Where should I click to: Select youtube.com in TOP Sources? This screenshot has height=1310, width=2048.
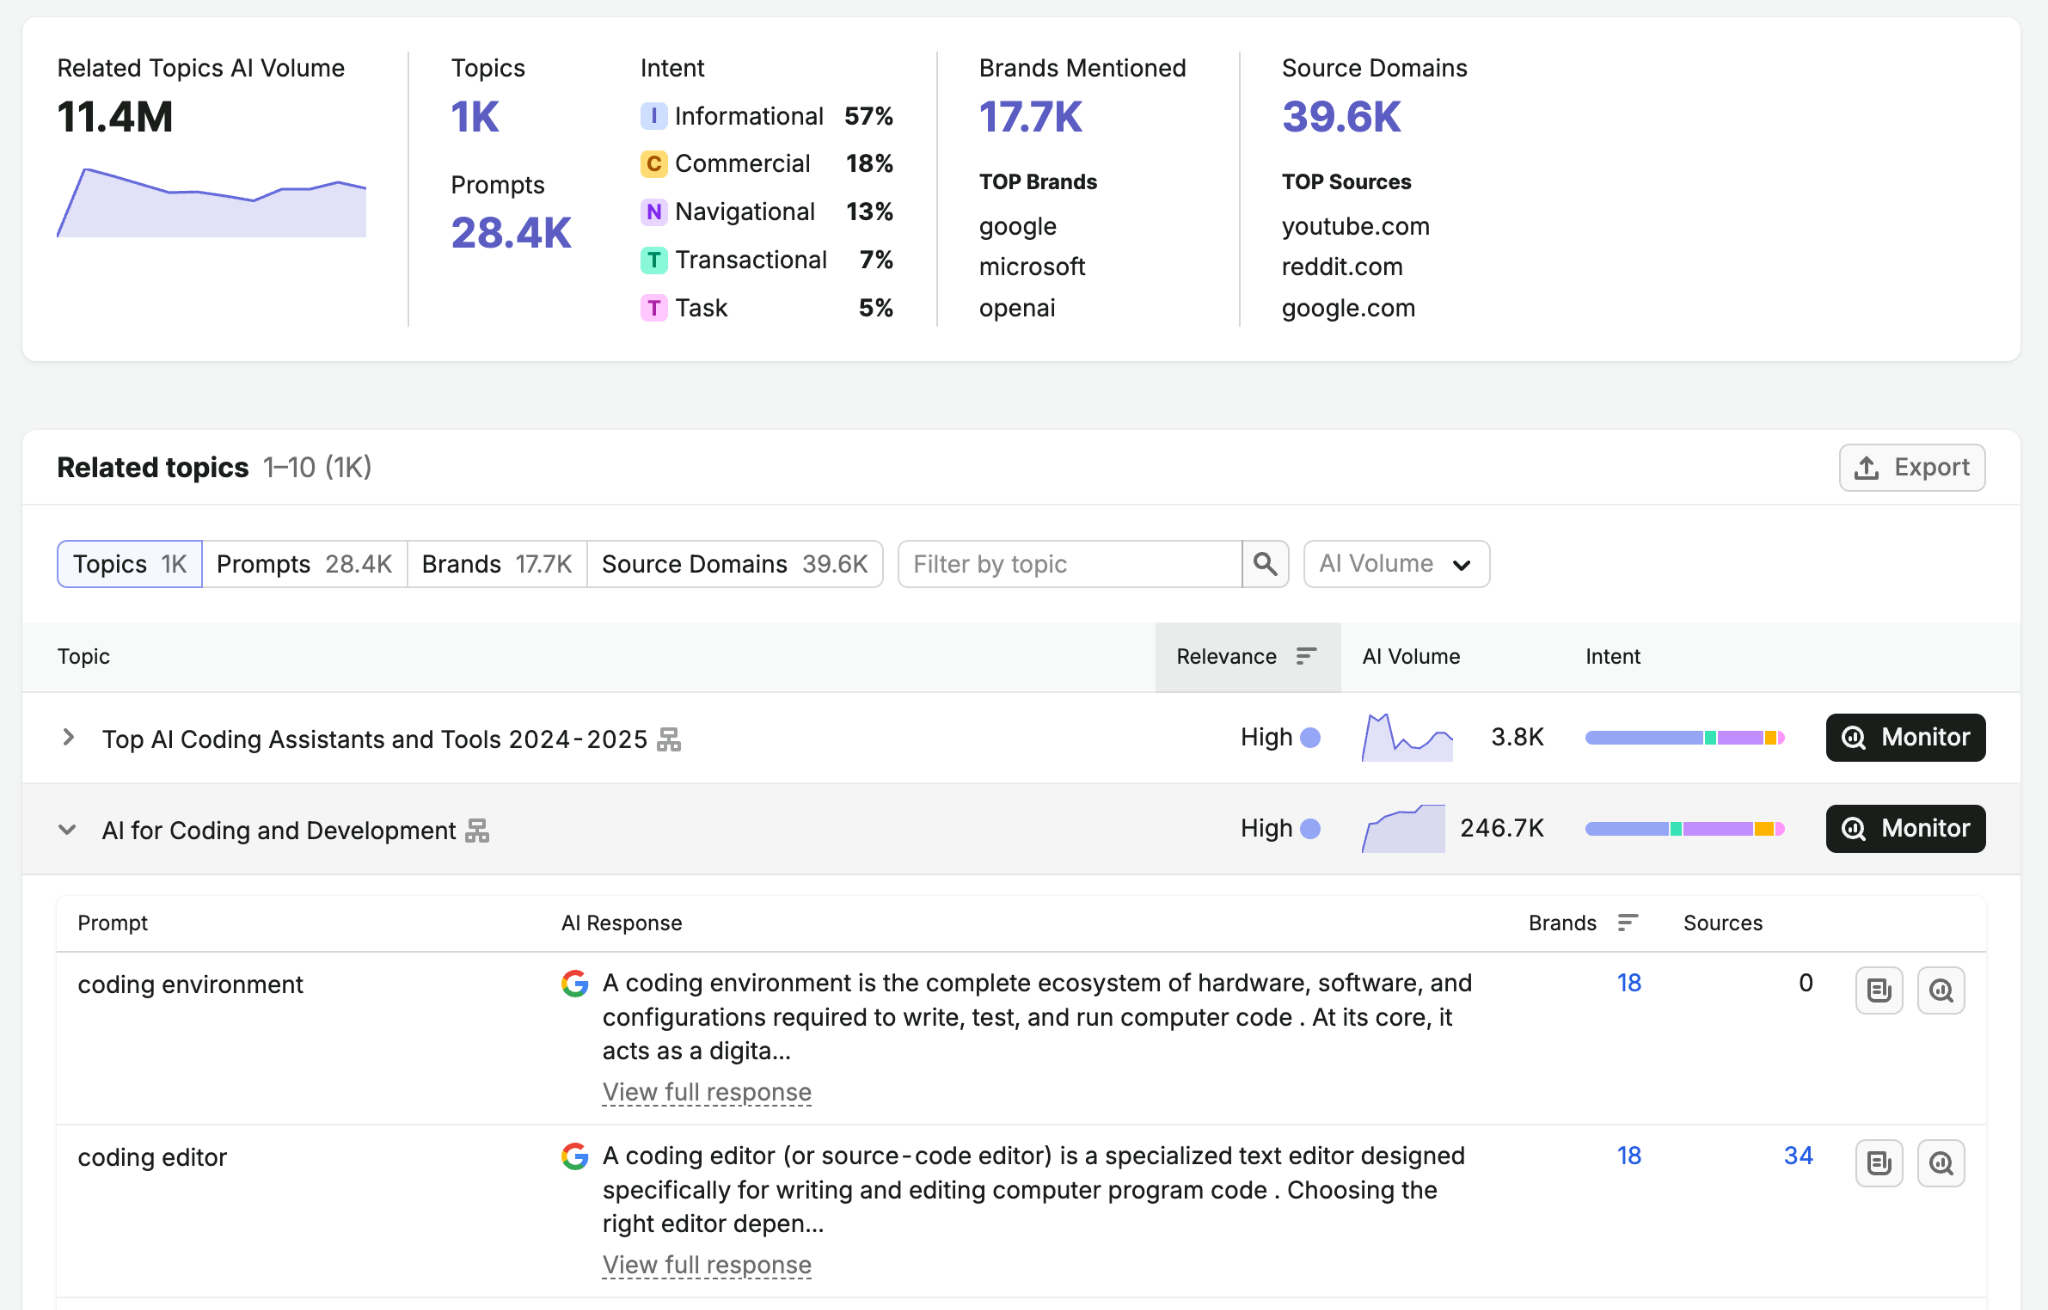pos(1356,227)
